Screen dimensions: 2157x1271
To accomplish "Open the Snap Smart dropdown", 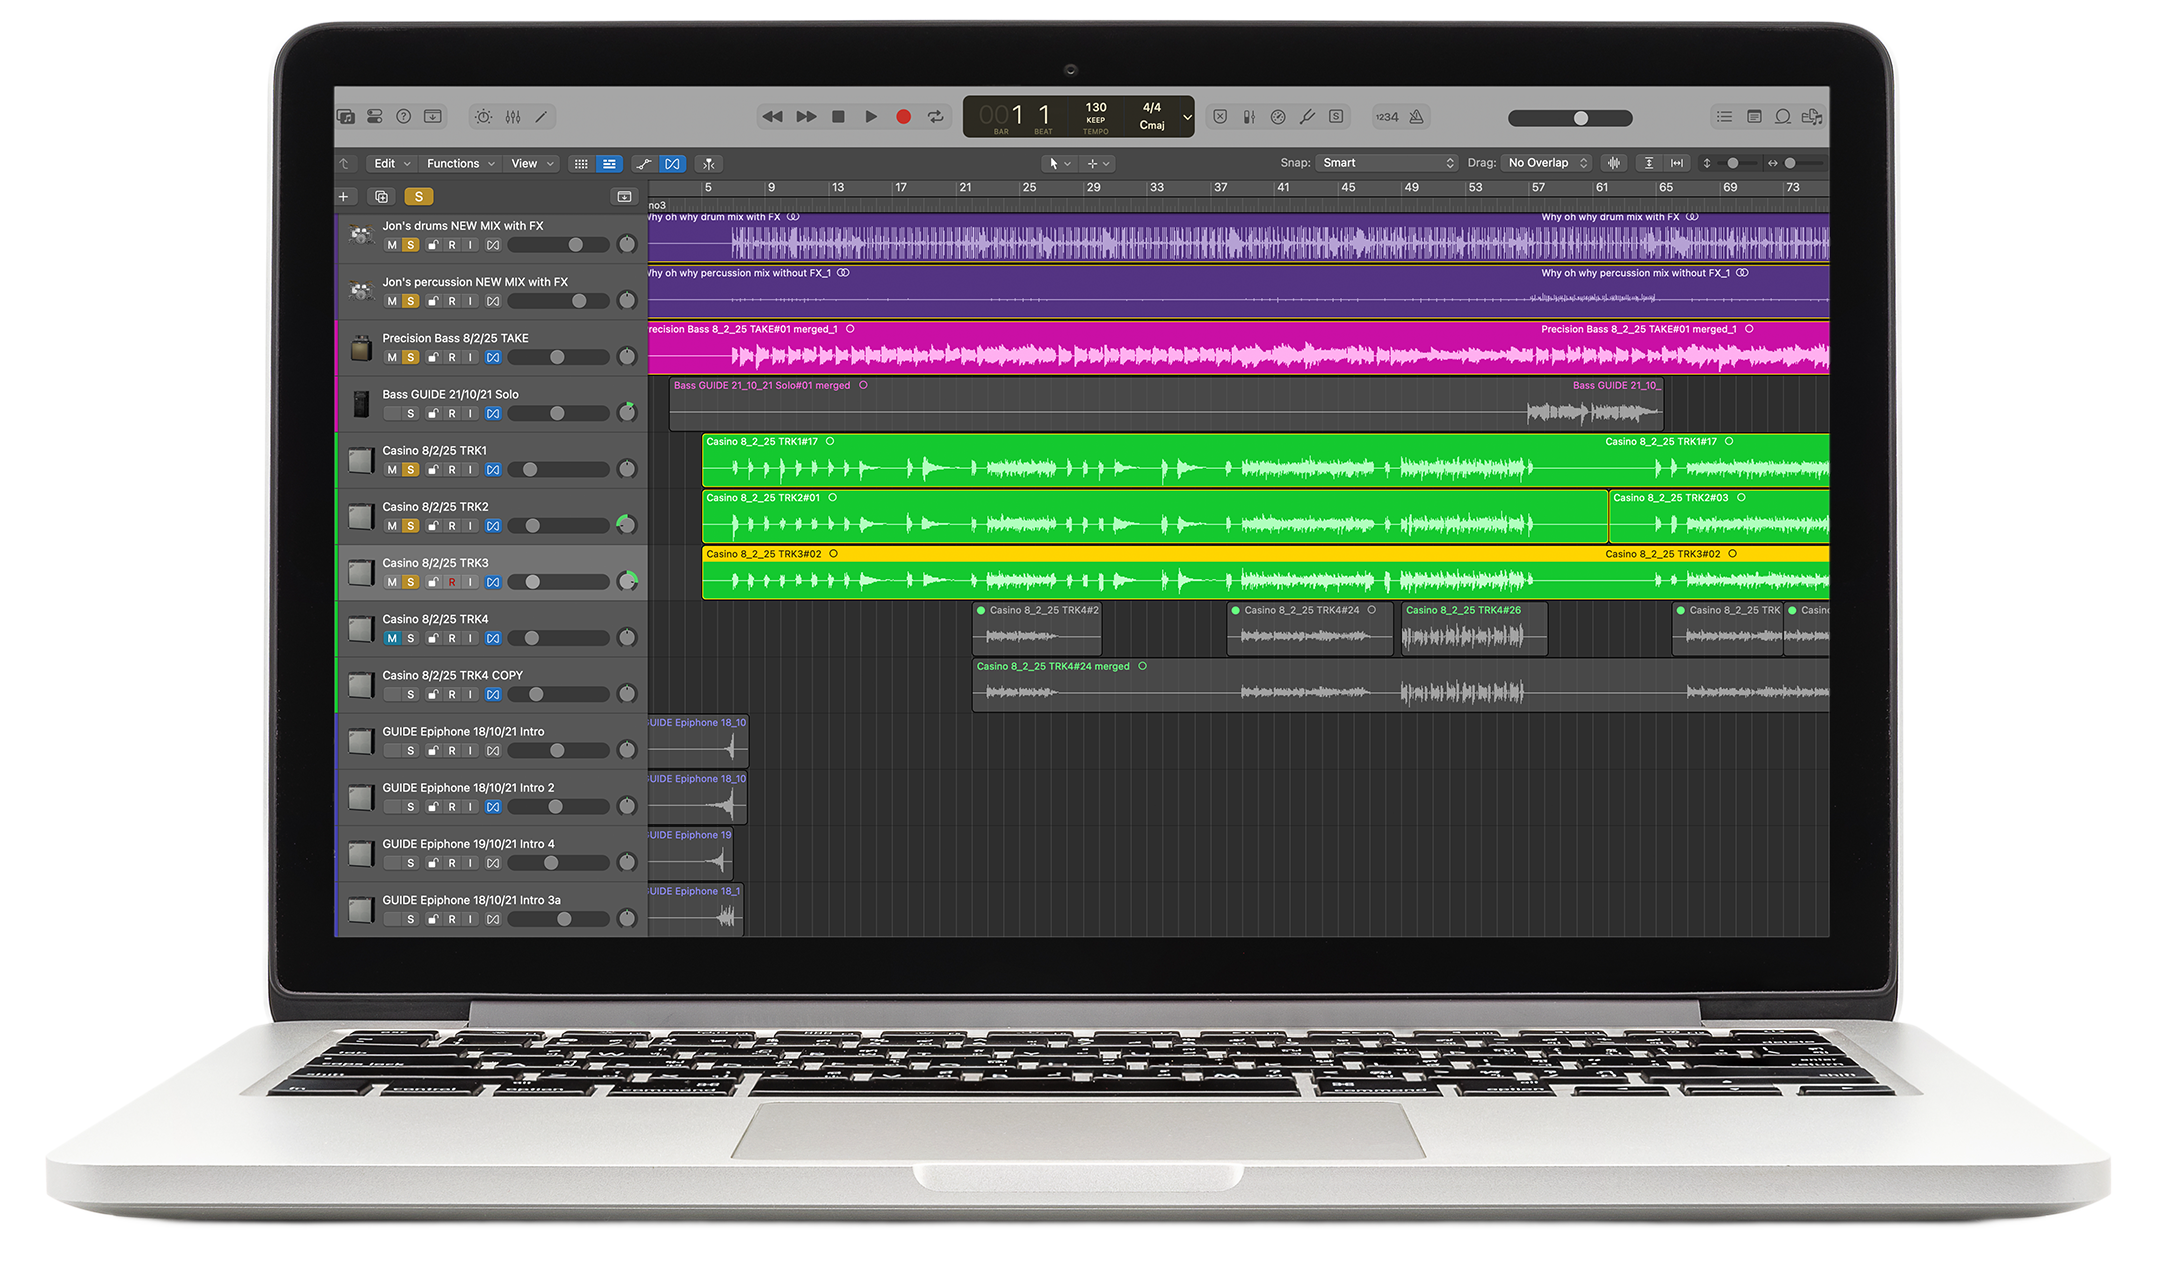I will tap(1387, 163).
